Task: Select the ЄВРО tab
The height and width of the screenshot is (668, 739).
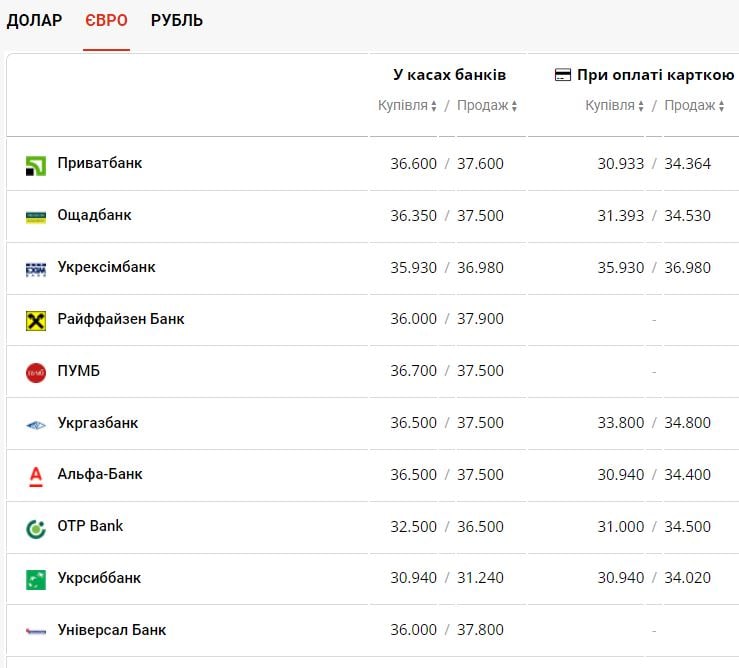Action: pos(106,21)
